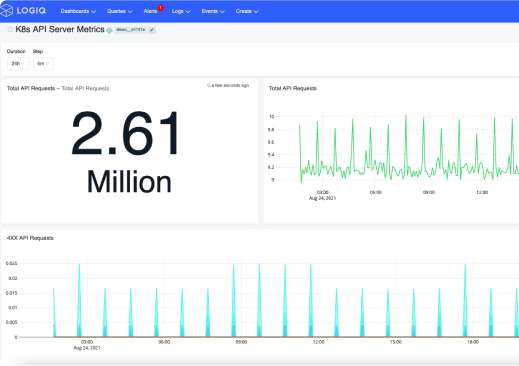Open the Alerts page

pos(150,11)
